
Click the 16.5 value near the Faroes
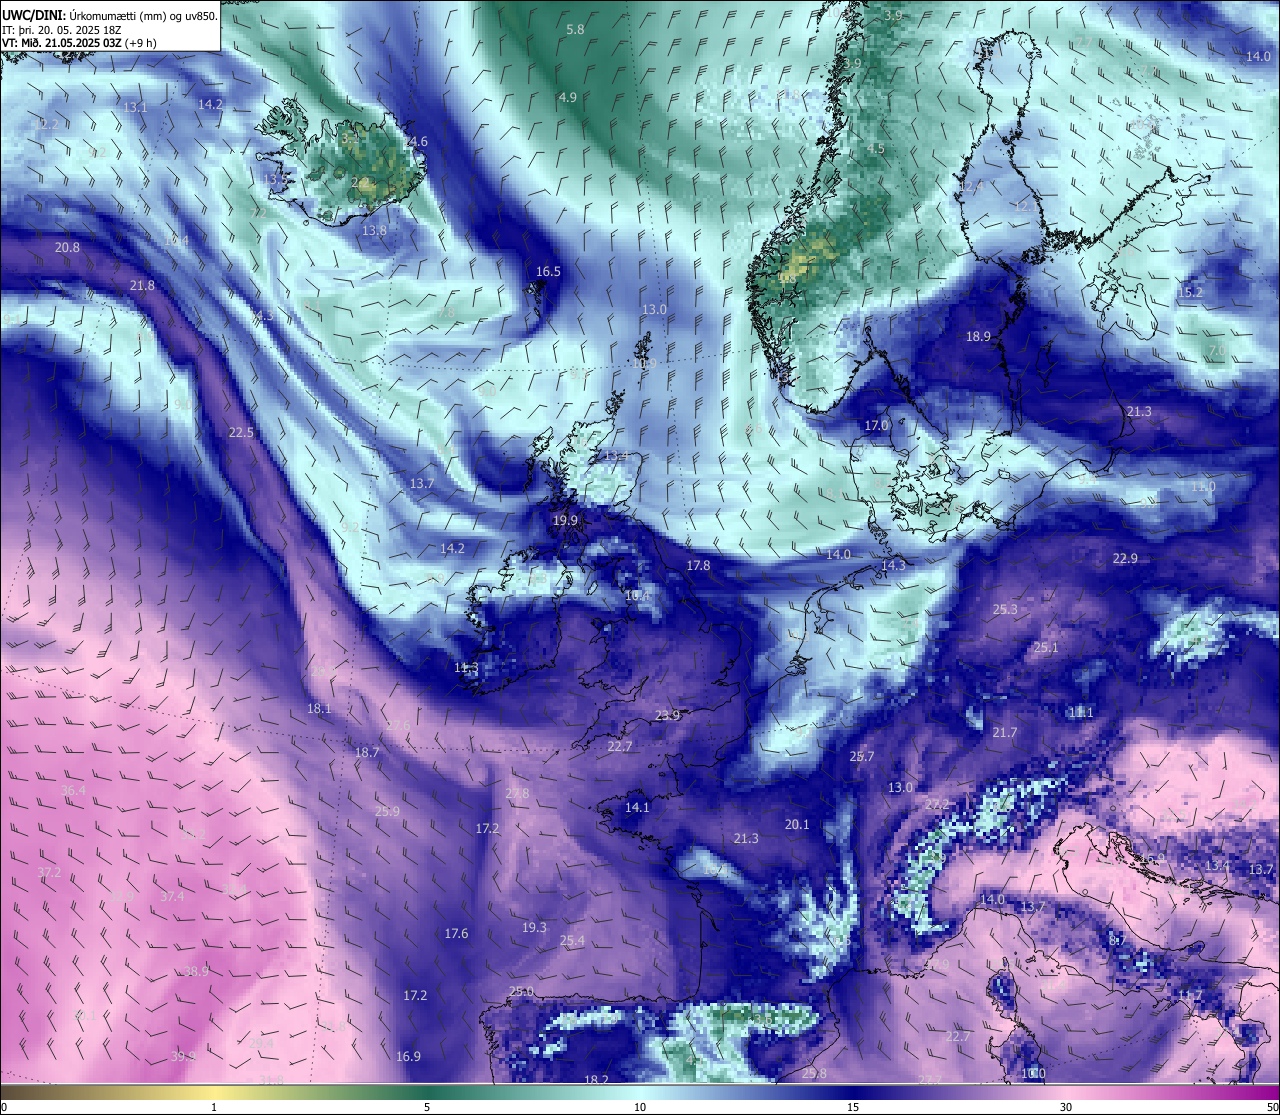(x=548, y=271)
